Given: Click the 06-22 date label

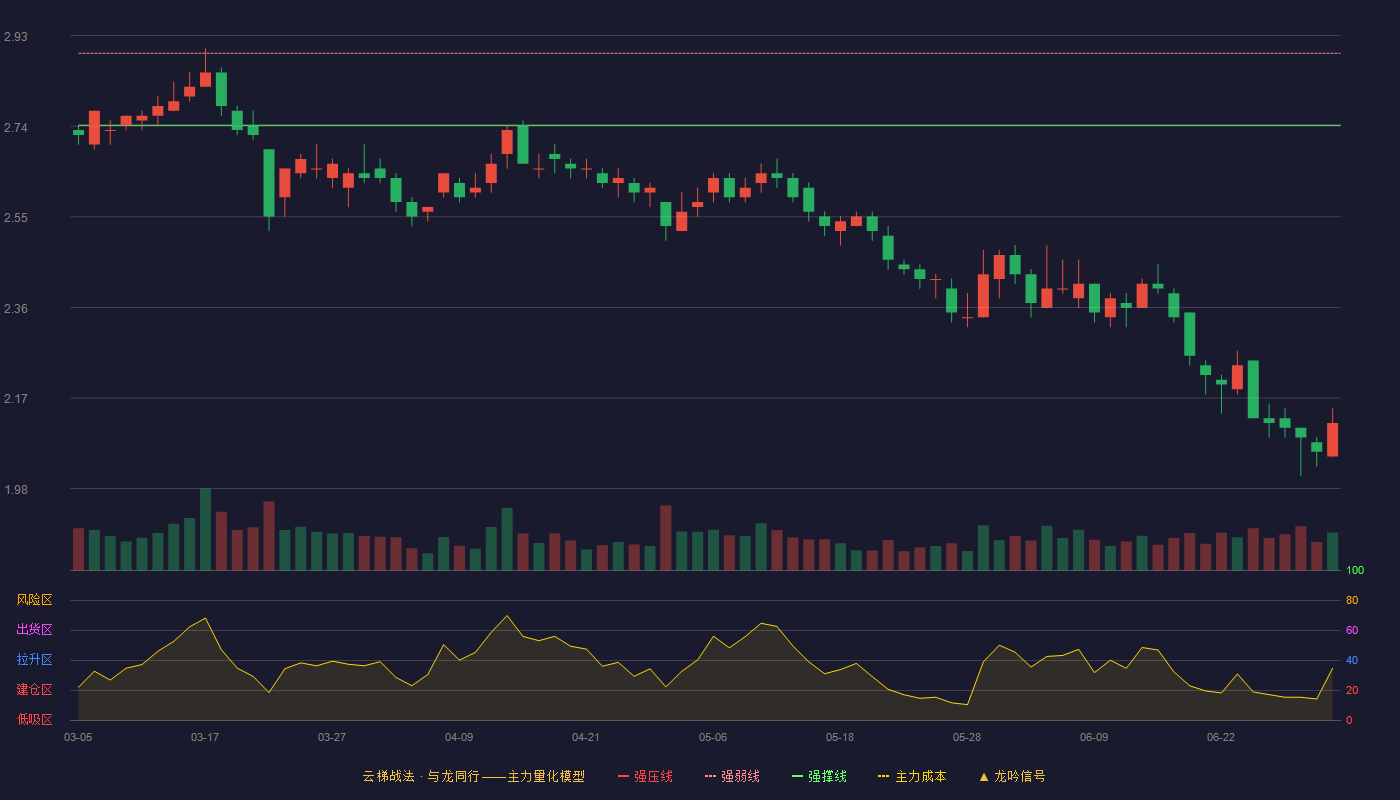Looking at the screenshot, I should (x=1221, y=737).
